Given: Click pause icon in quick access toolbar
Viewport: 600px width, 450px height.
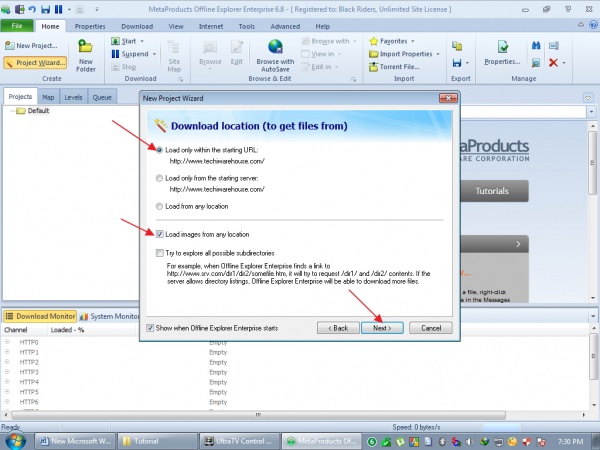Looking at the screenshot, I should [x=58, y=9].
